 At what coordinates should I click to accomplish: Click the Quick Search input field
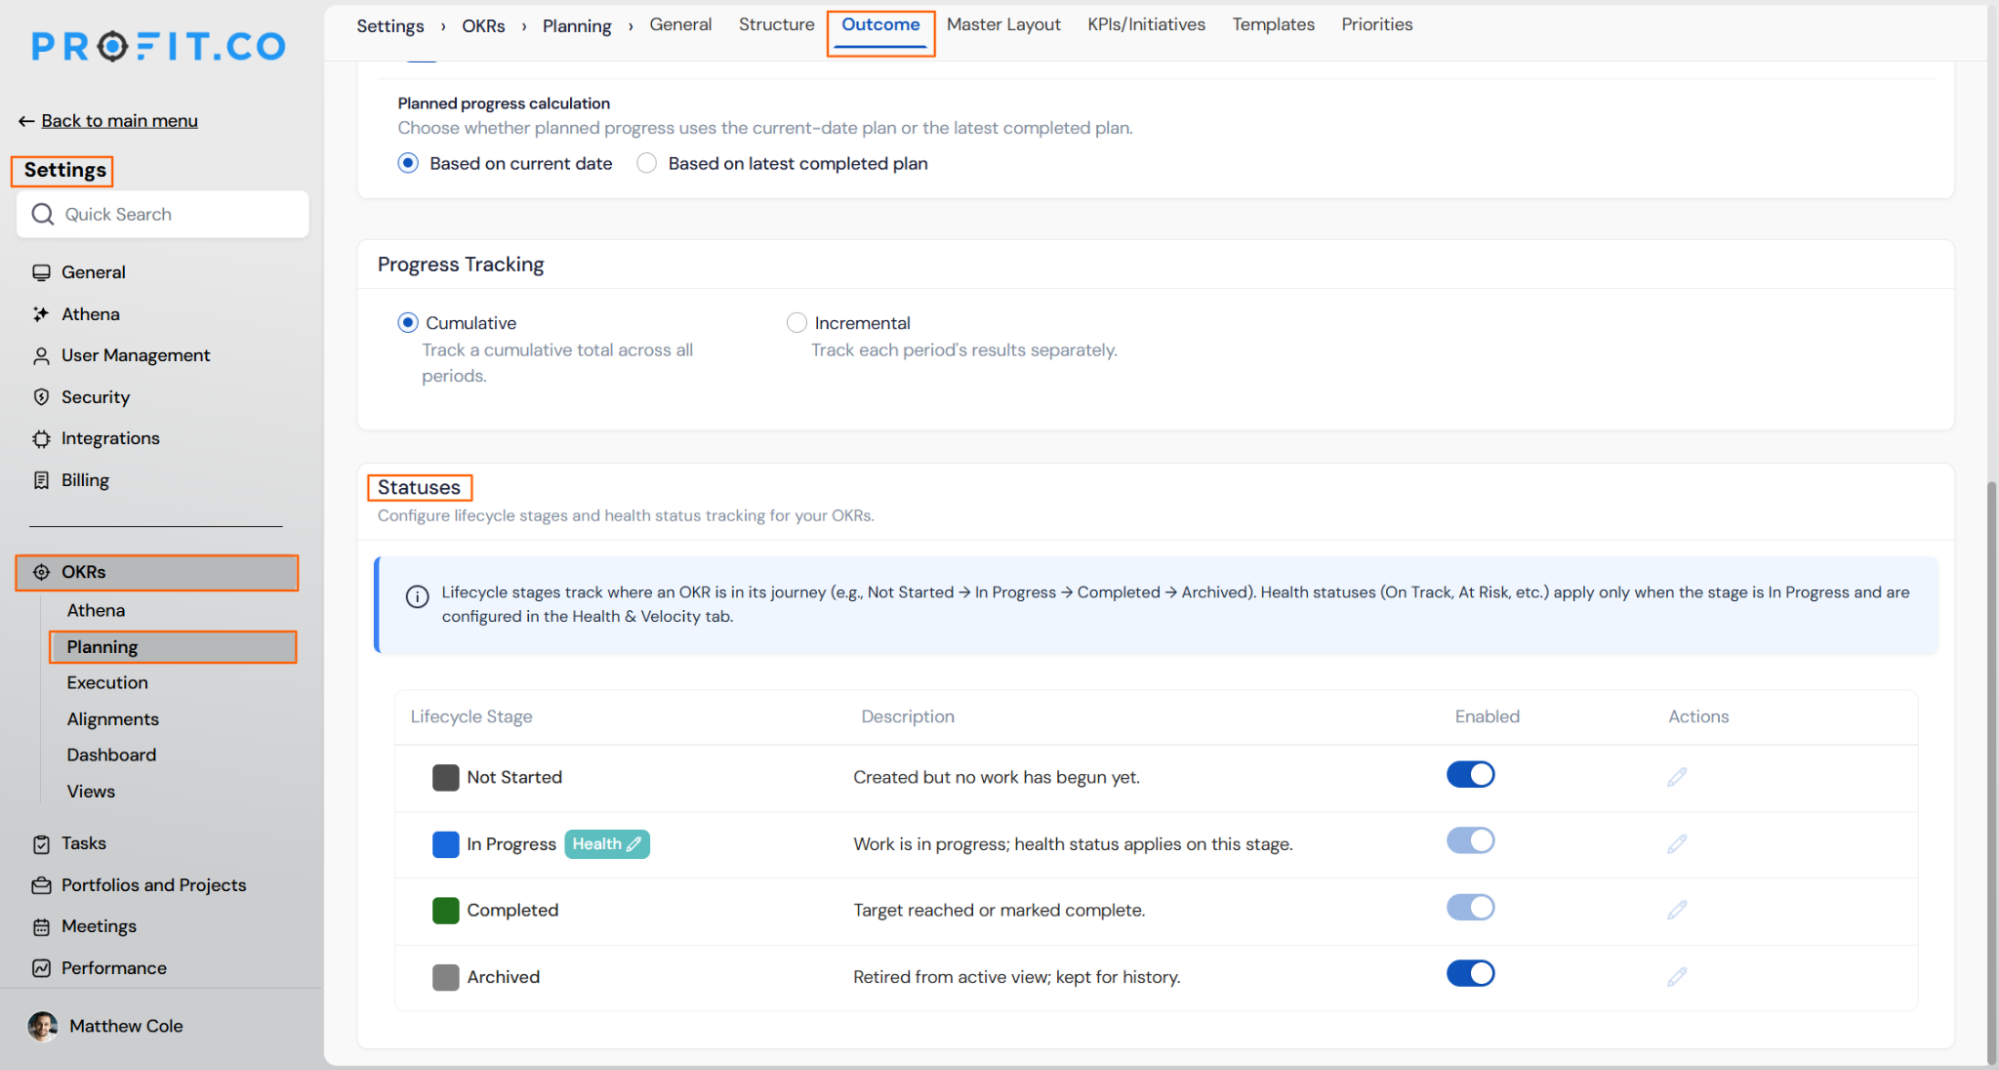point(163,214)
